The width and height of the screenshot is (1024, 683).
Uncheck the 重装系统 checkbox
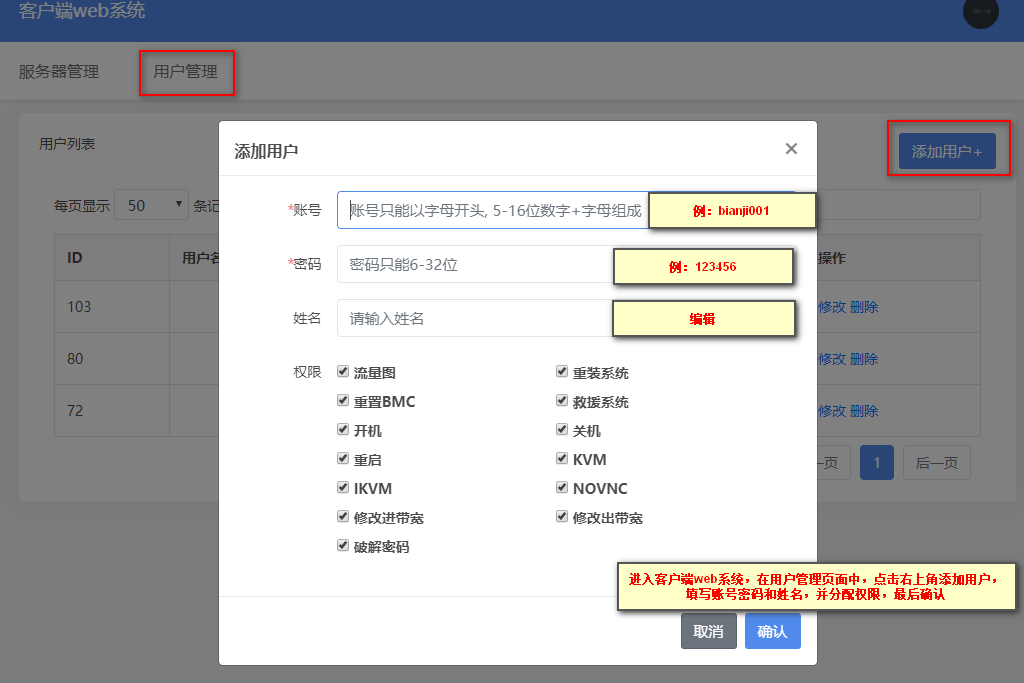(x=562, y=372)
